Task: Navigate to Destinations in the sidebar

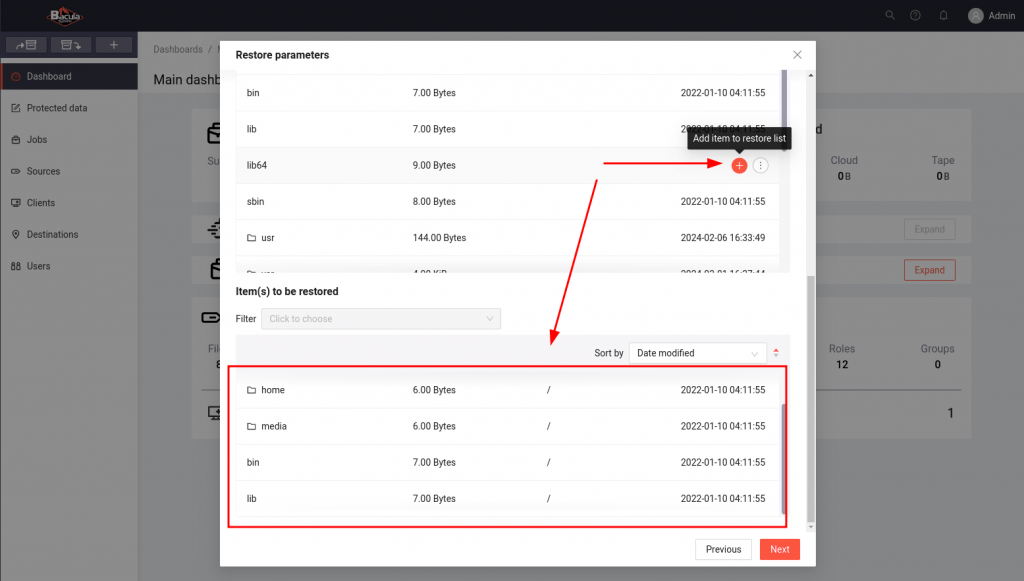Action: click(52, 234)
